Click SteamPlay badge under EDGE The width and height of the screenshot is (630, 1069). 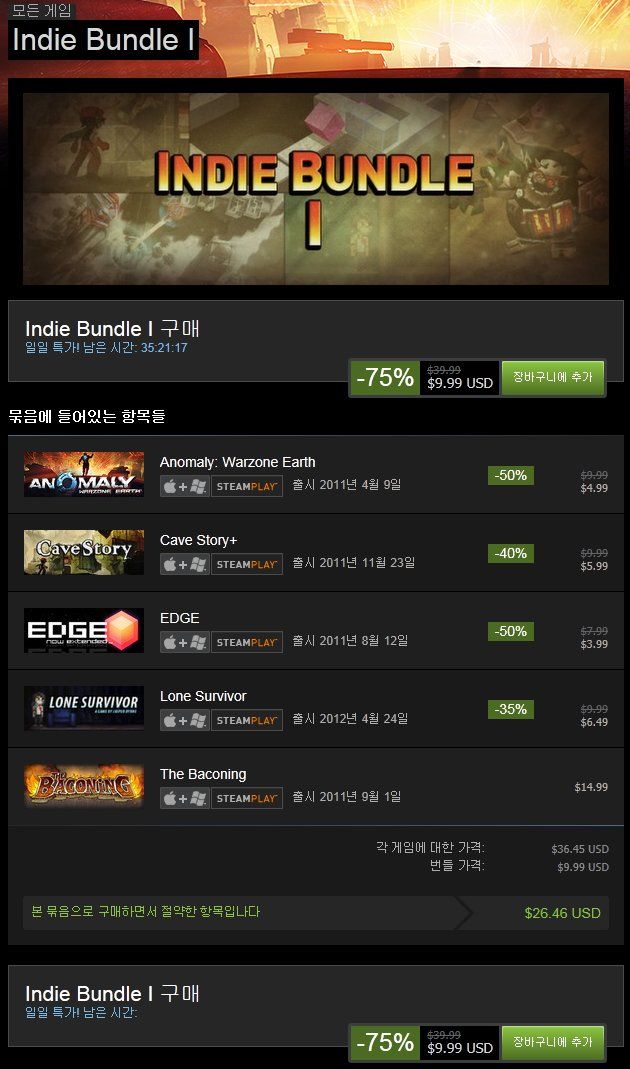[247, 642]
